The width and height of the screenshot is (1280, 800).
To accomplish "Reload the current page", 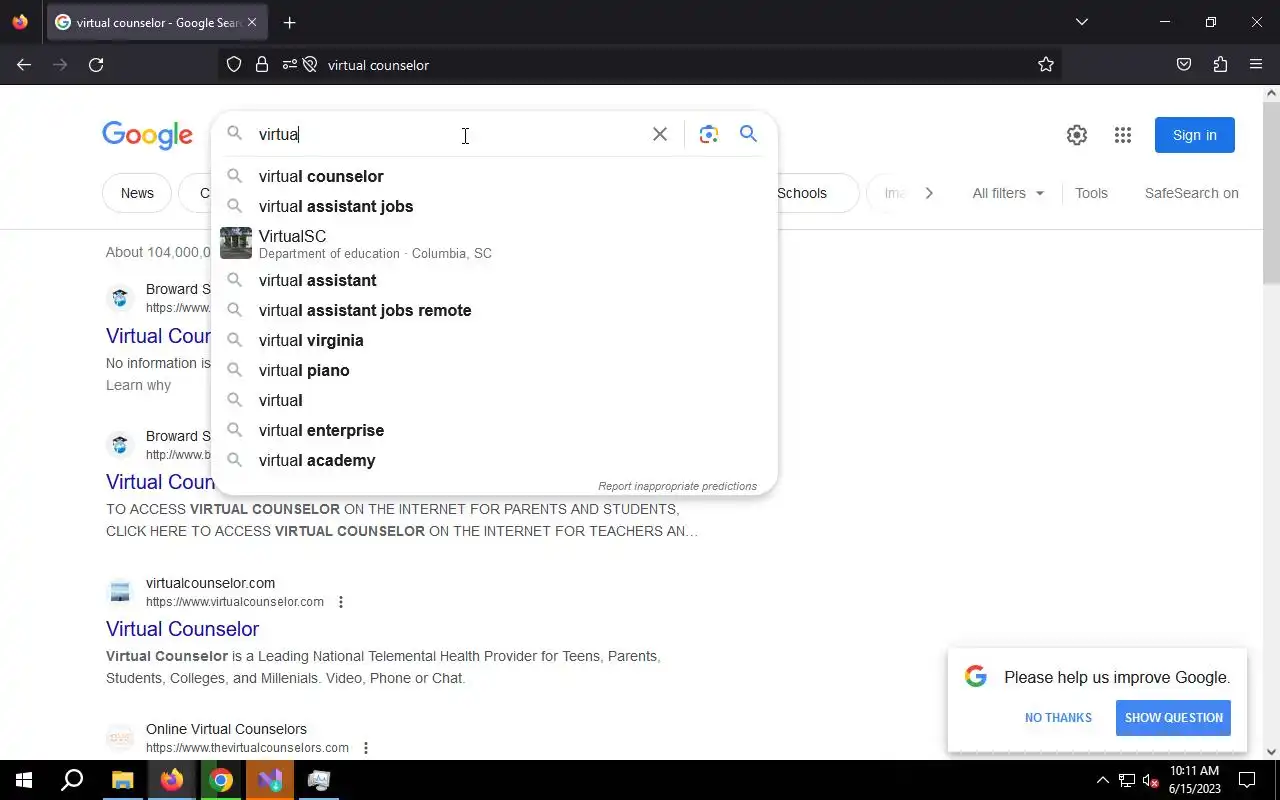I will (x=96, y=64).
